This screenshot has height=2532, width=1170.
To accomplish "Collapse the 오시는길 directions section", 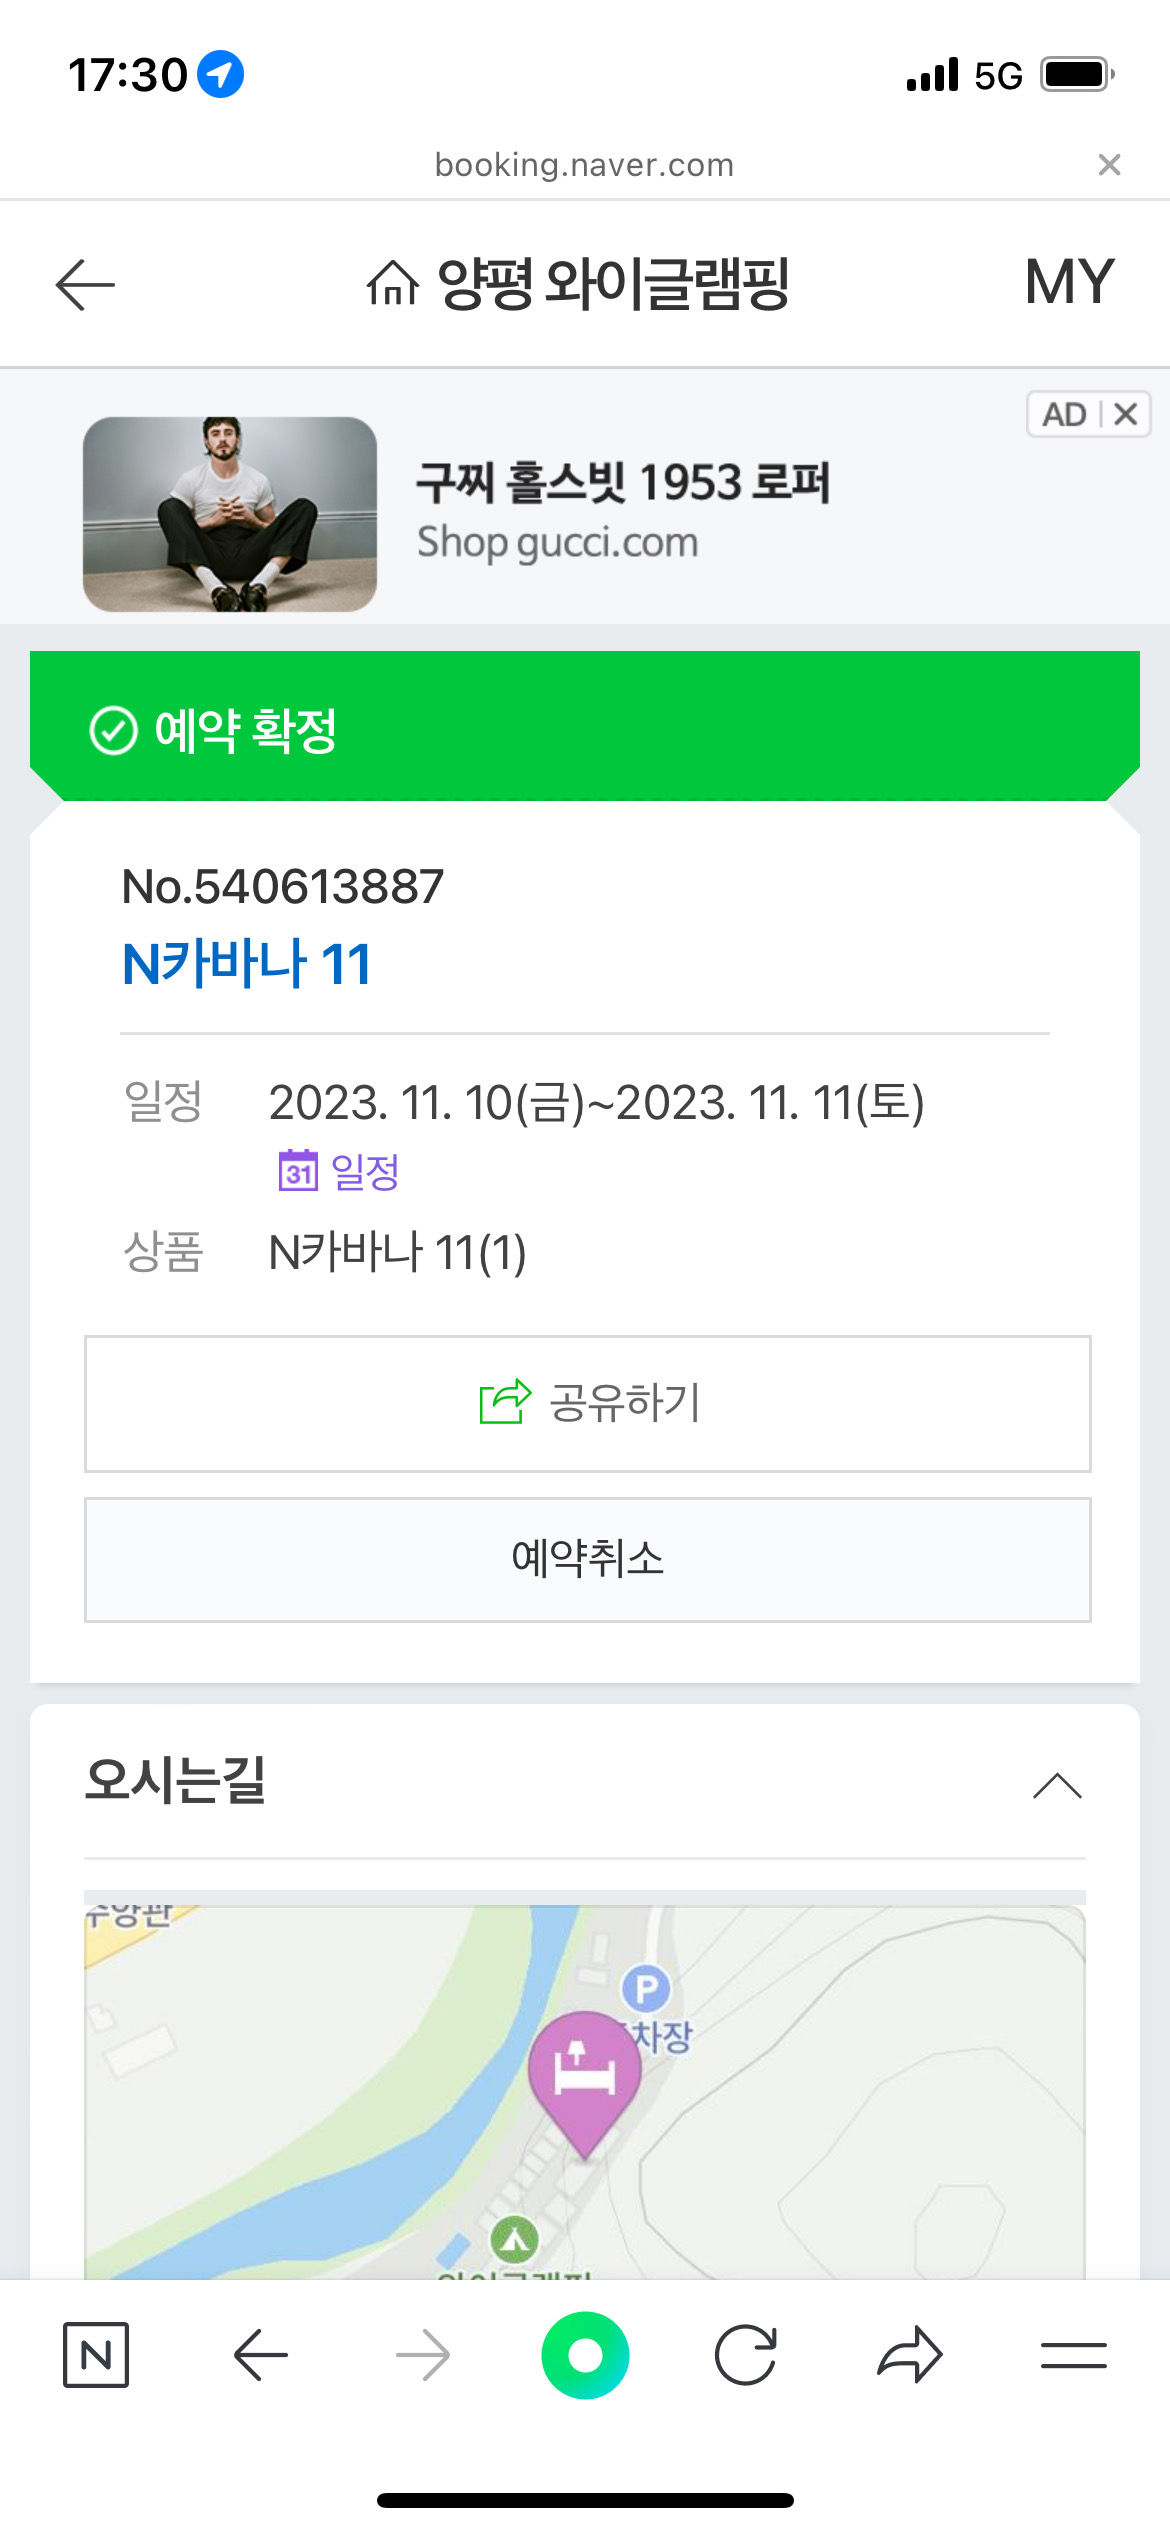I will tap(1057, 1785).
